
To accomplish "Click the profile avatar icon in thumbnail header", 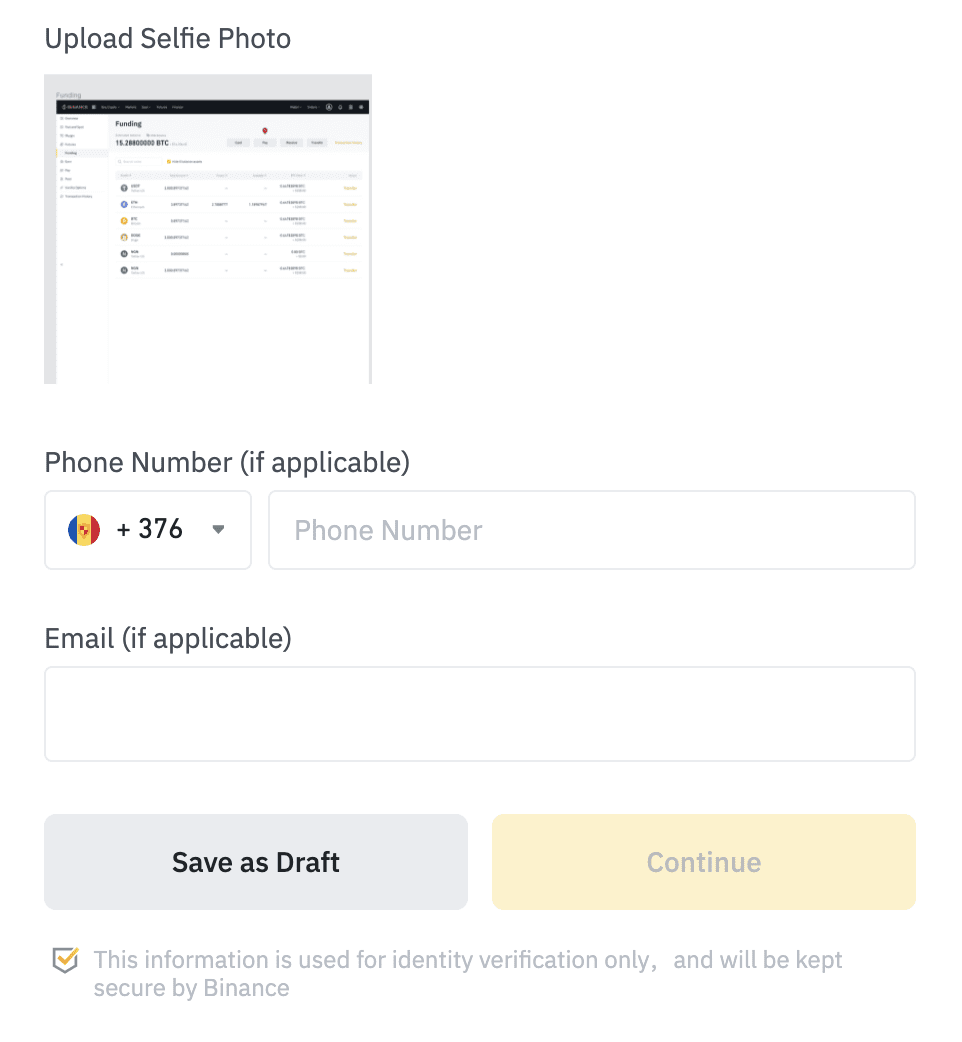I will point(329,107).
